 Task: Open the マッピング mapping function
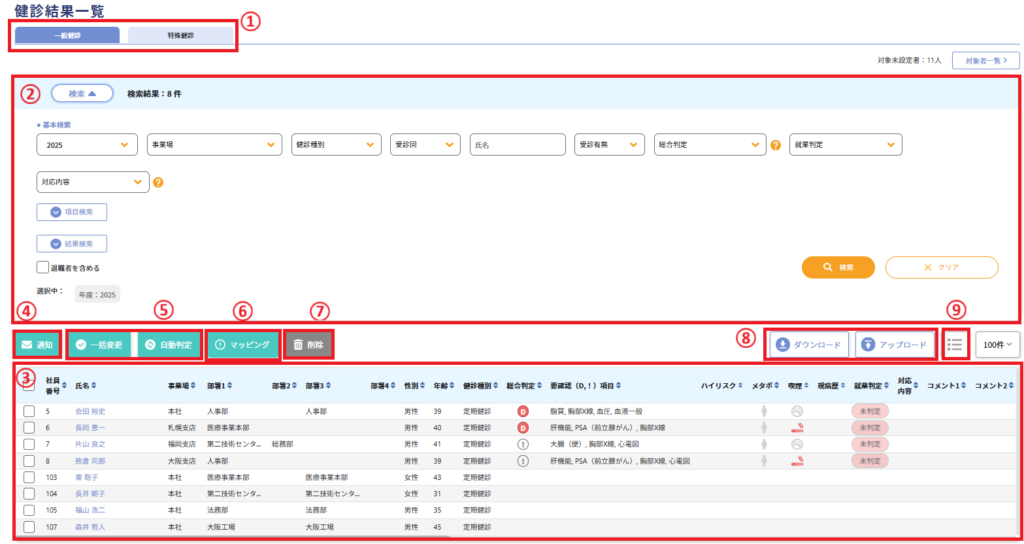pyautogui.click(x=243, y=344)
